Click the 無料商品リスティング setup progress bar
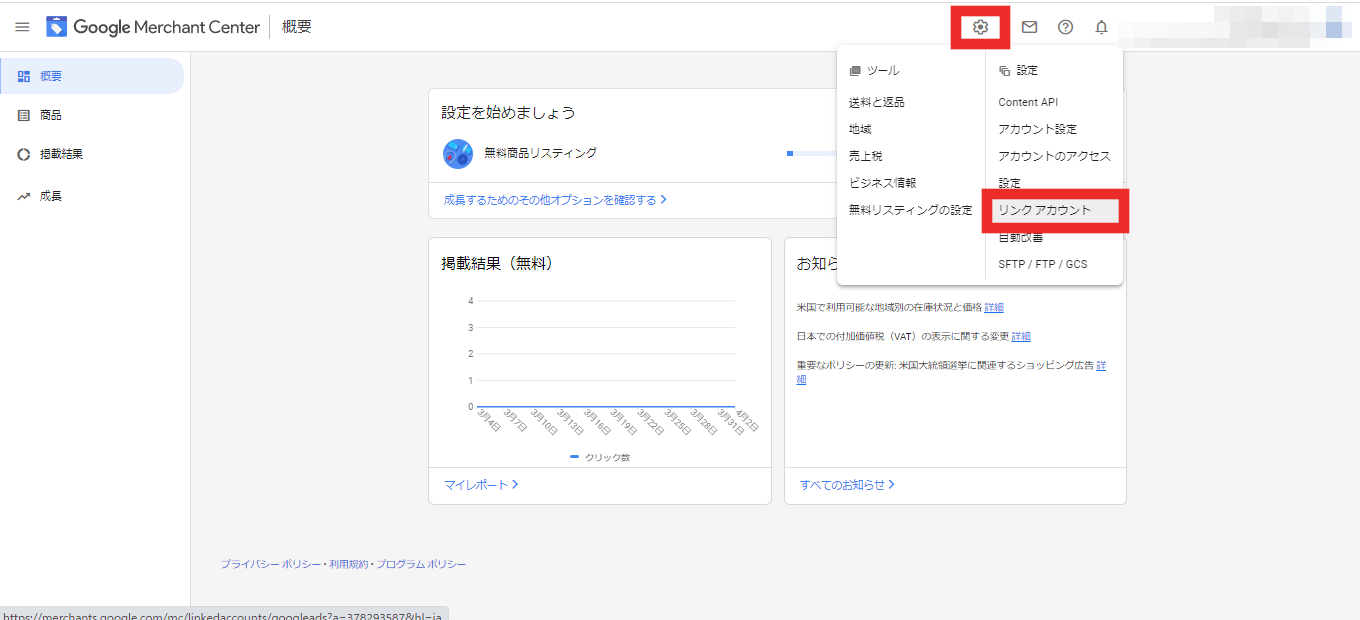The width and height of the screenshot is (1360, 620). point(811,153)
